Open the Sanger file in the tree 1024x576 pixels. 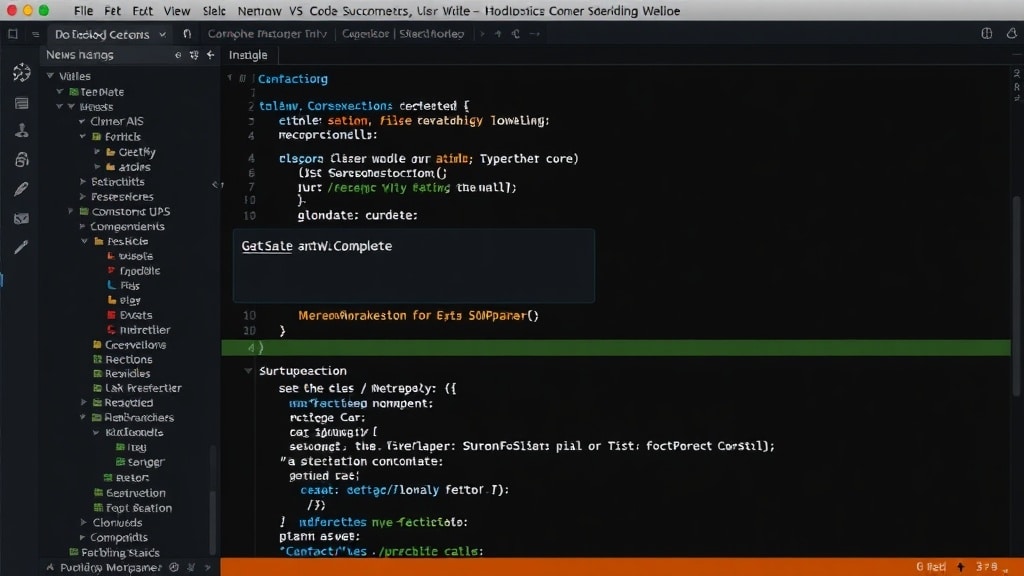pos(145,462)
